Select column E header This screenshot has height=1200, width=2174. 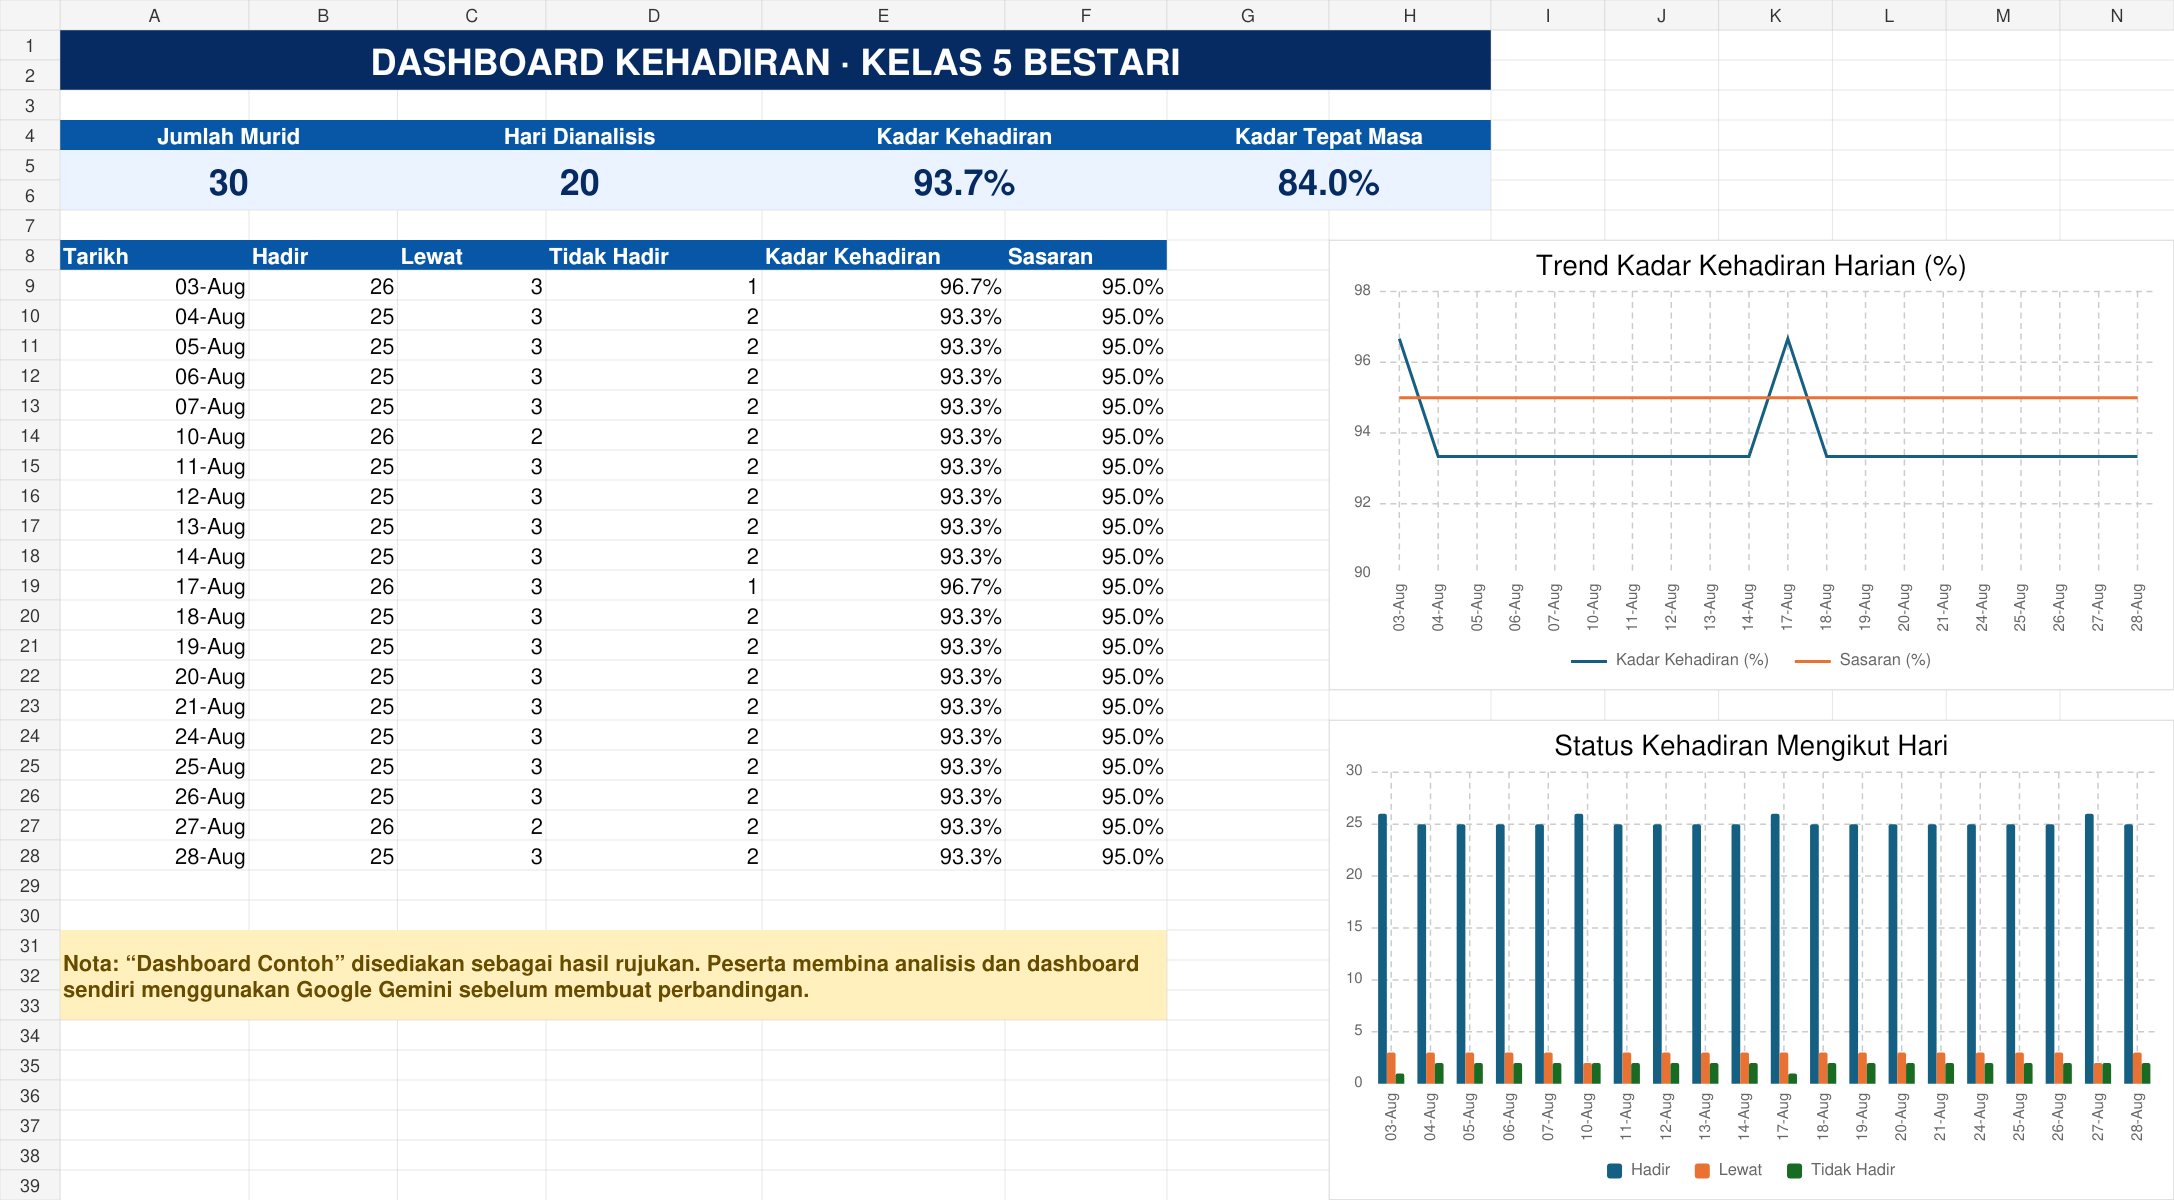point(883,15)
